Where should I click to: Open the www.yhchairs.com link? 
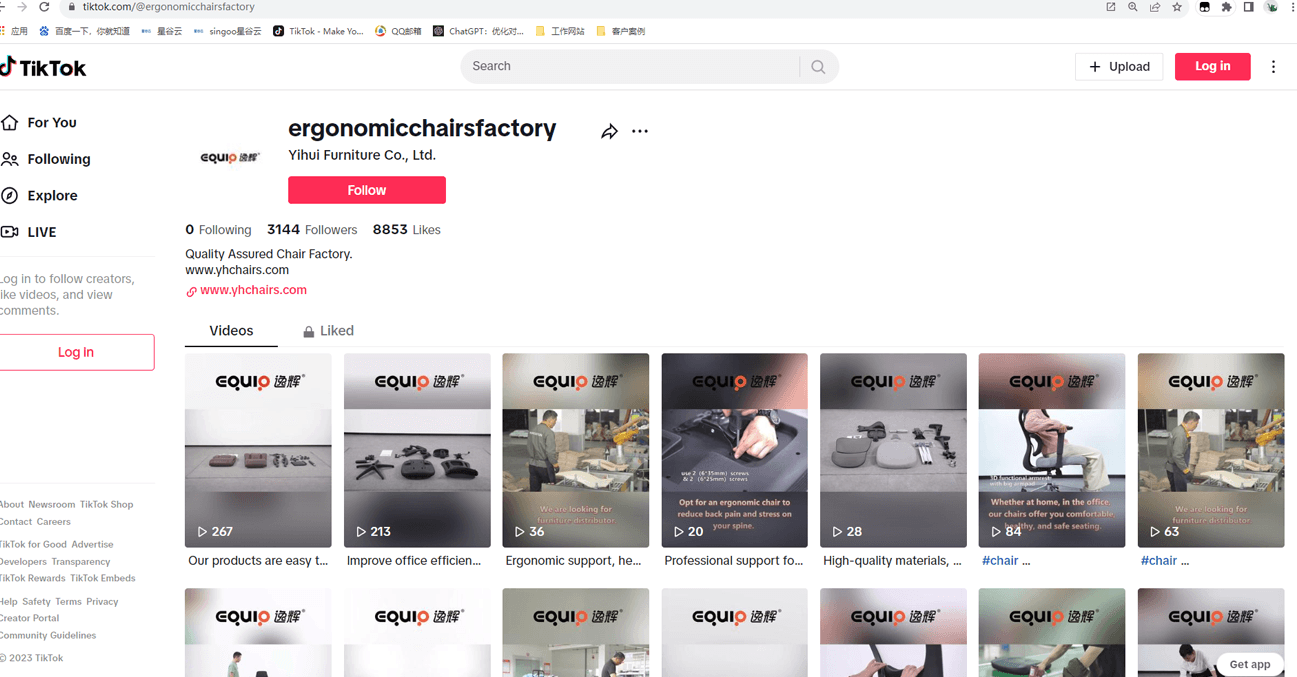tap(253, 290)
